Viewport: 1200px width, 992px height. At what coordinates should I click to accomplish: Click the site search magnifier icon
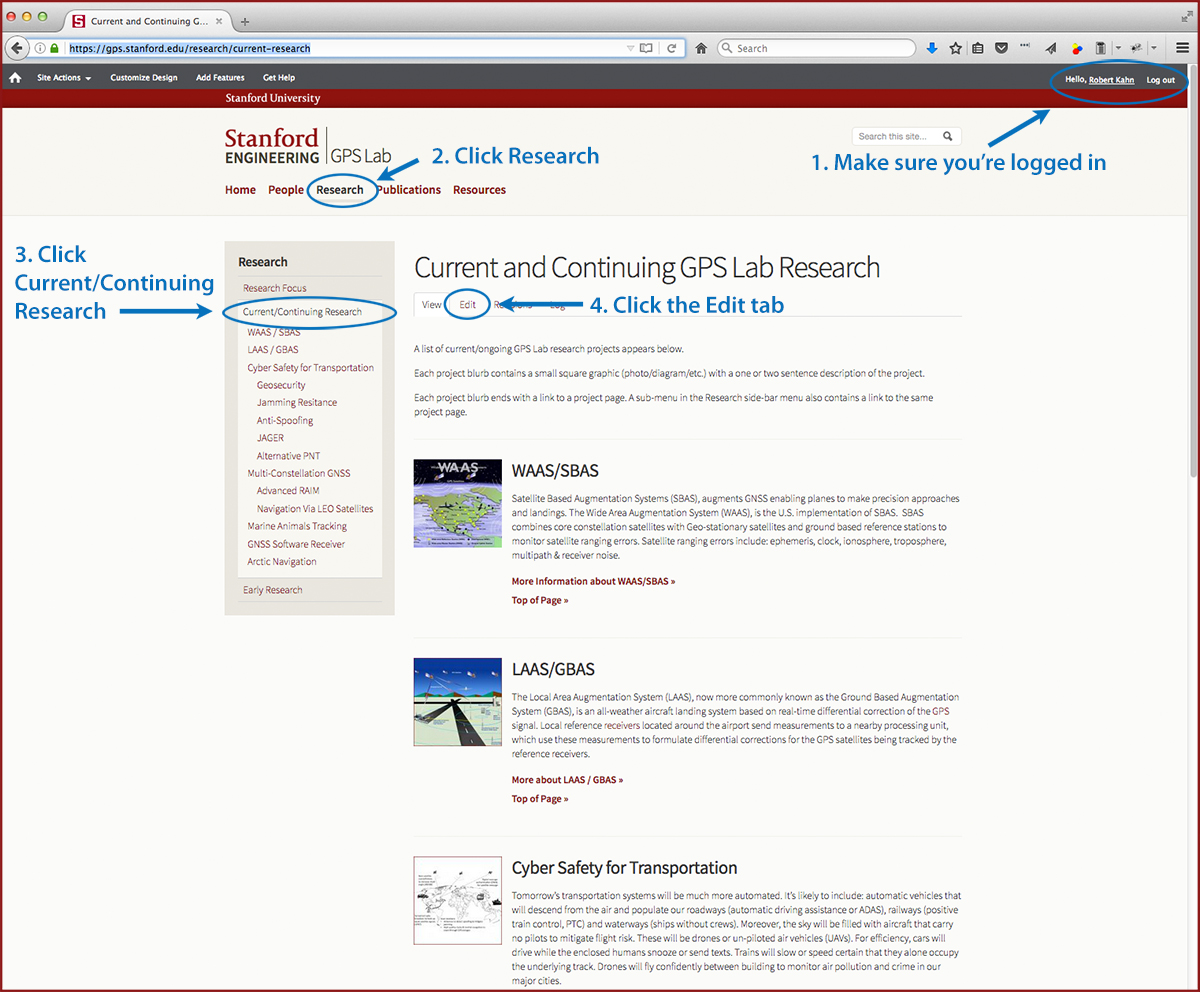(948, 136)
